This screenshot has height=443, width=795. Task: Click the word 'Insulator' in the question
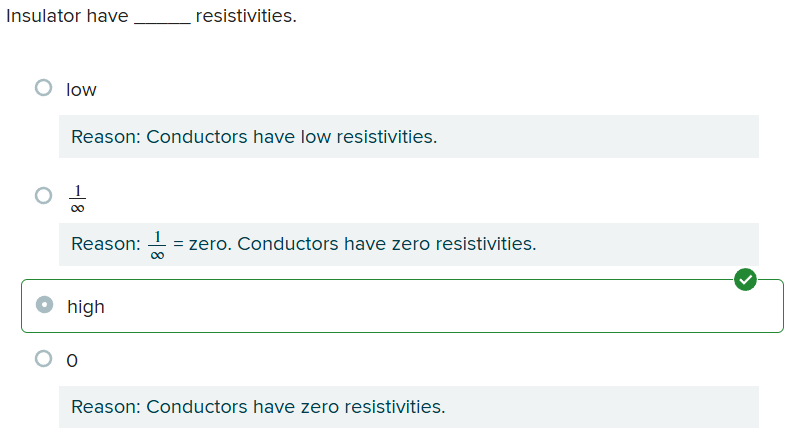click(x=44, y=16)
